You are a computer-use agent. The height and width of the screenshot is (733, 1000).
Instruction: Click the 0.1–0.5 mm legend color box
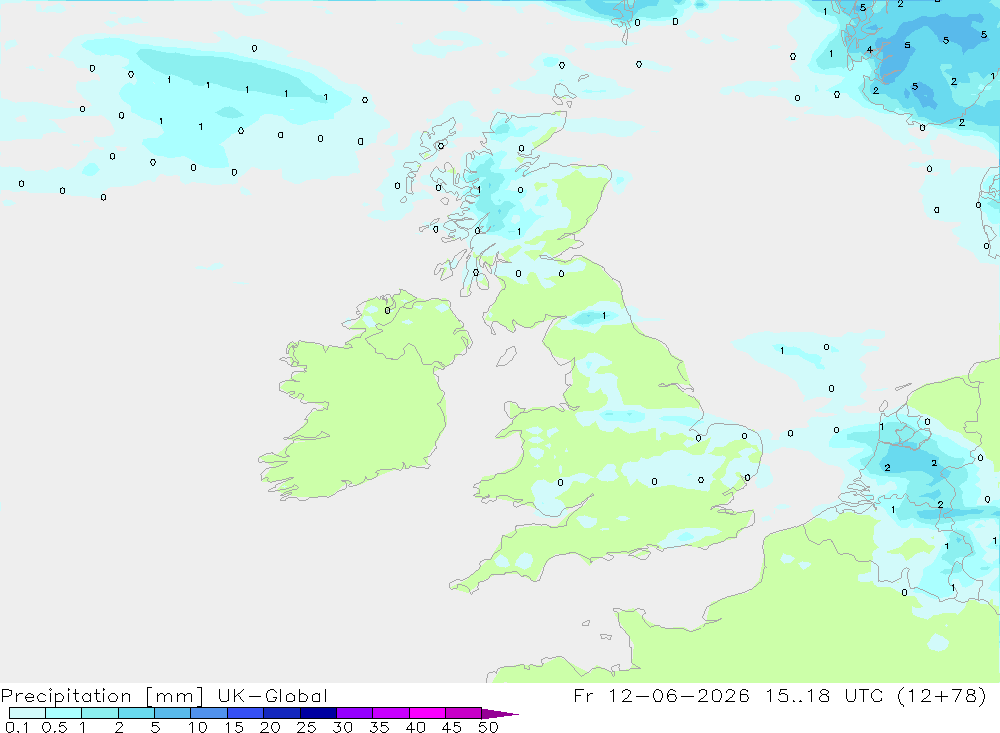coord(27,713)
